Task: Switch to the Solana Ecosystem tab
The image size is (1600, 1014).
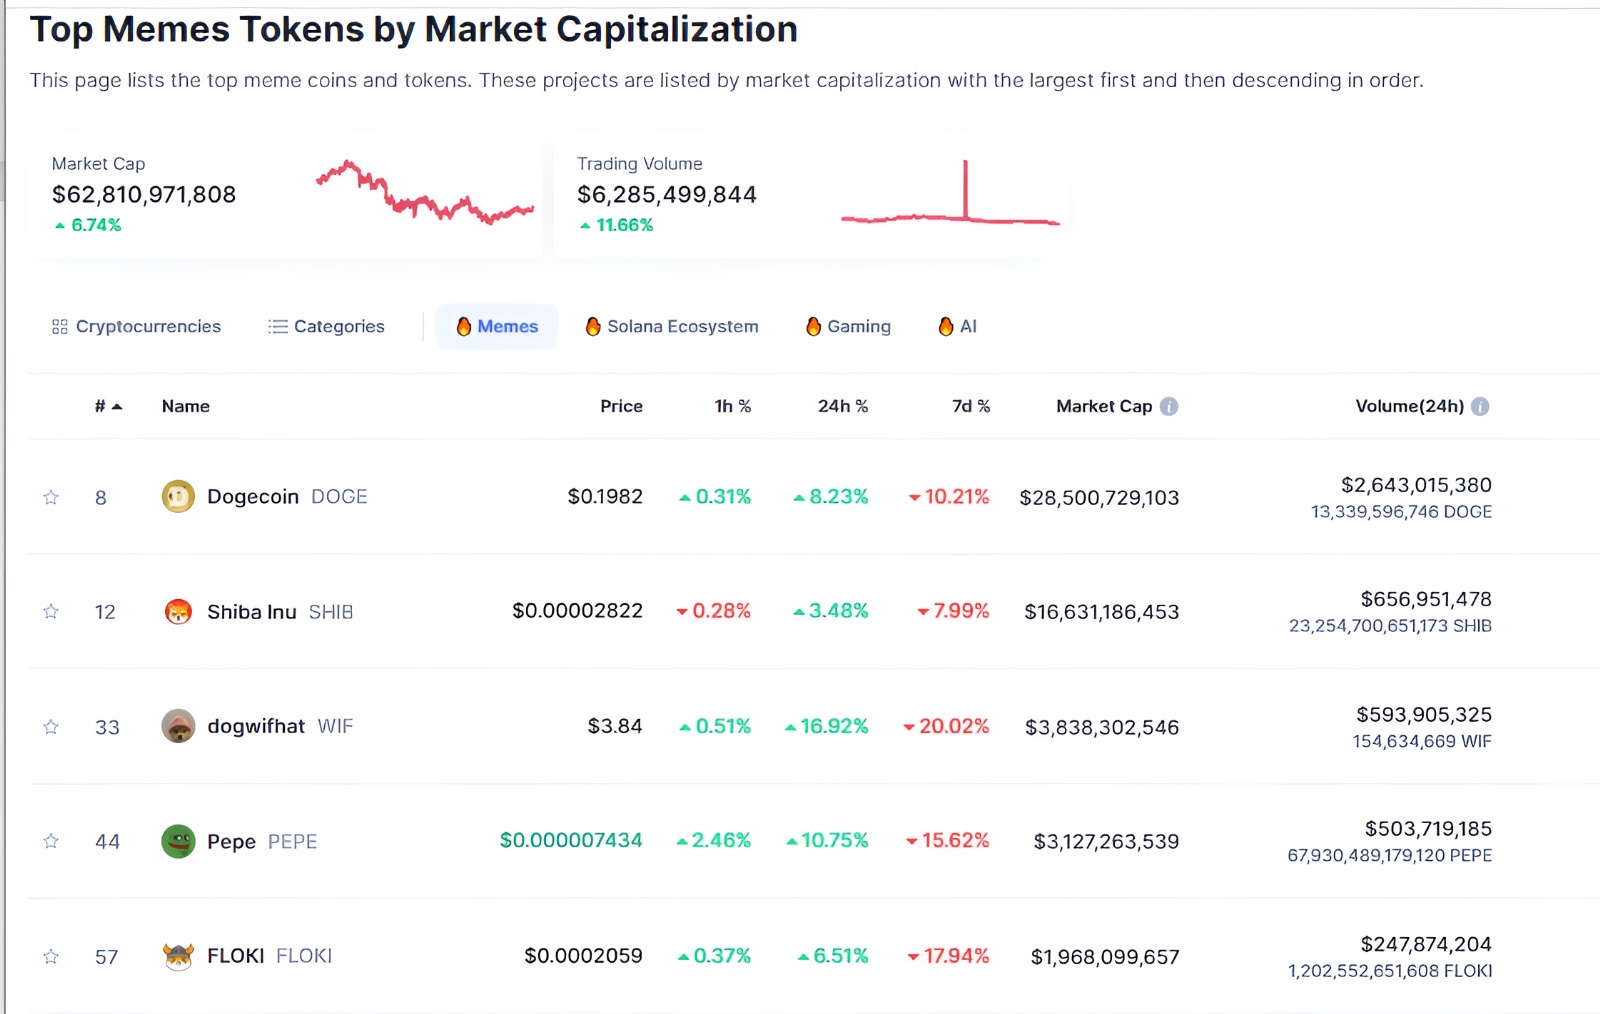Action: coord(672,327)
